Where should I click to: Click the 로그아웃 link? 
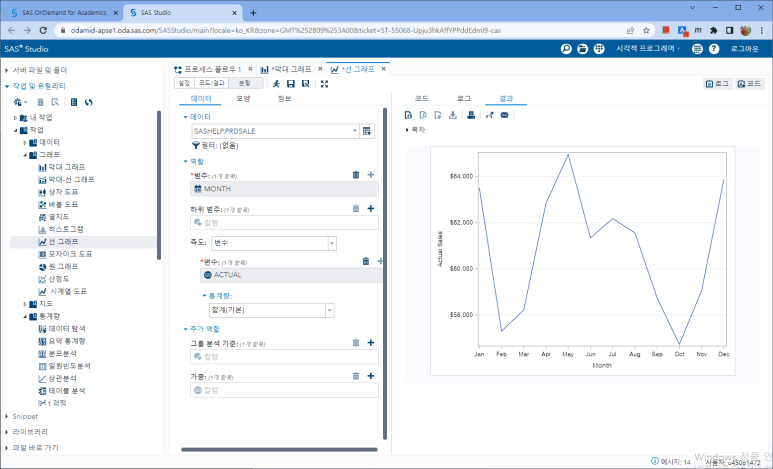(x=744, y=49)
